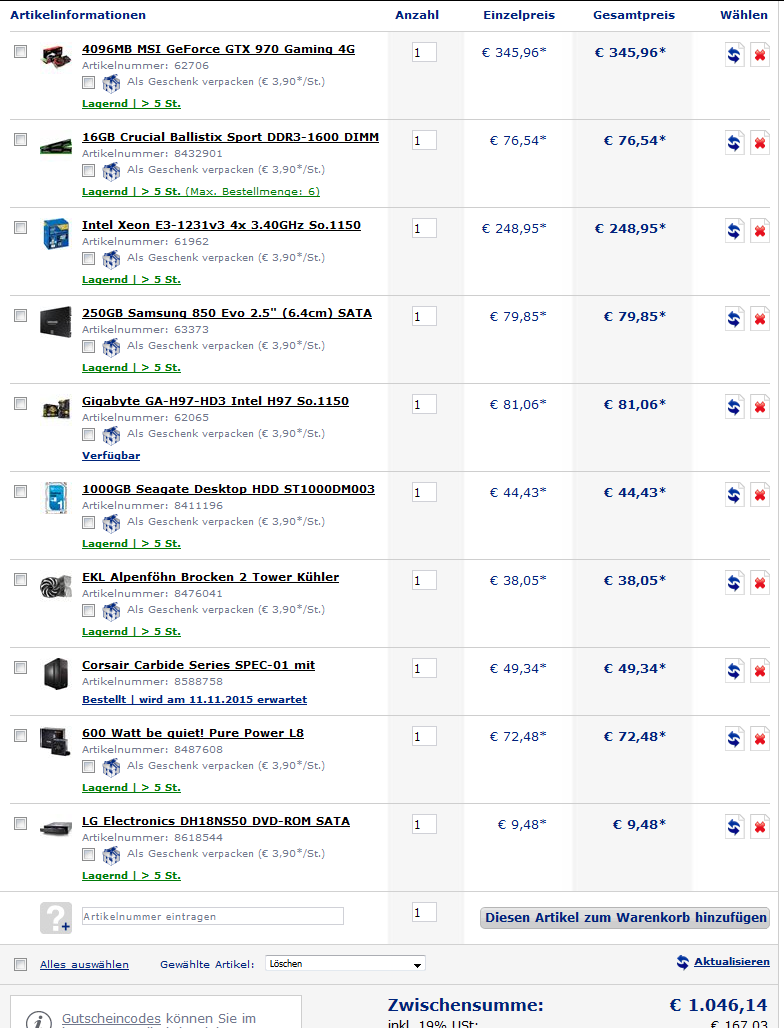Click the gift icon under Crucial Ballistix Sport
Image resolution: width=784 pixels, height=1028 pixels.
click(112, 170)
